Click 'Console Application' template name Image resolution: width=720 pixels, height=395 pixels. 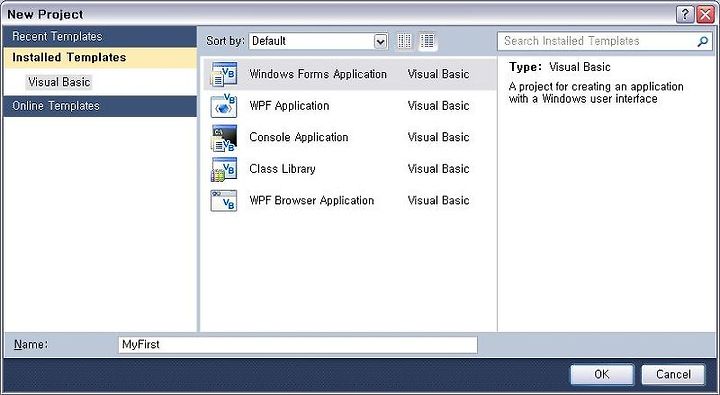299,137
